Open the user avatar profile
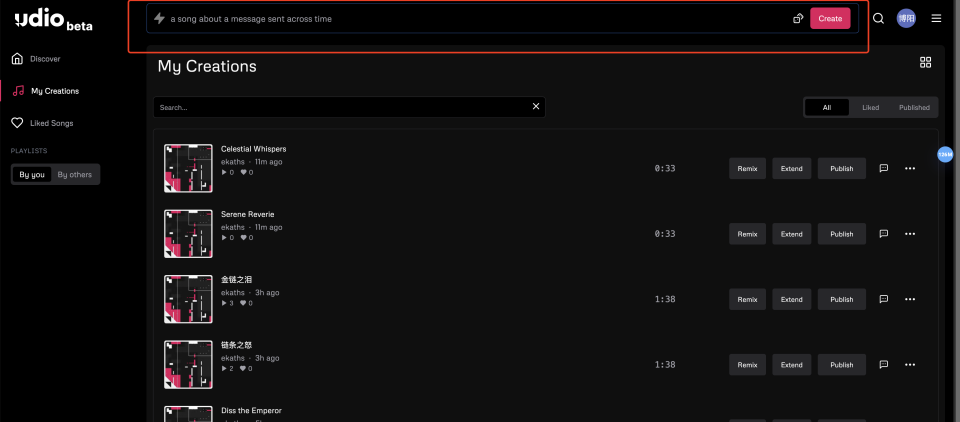The image size is (960, 422). tap(906, 18)
